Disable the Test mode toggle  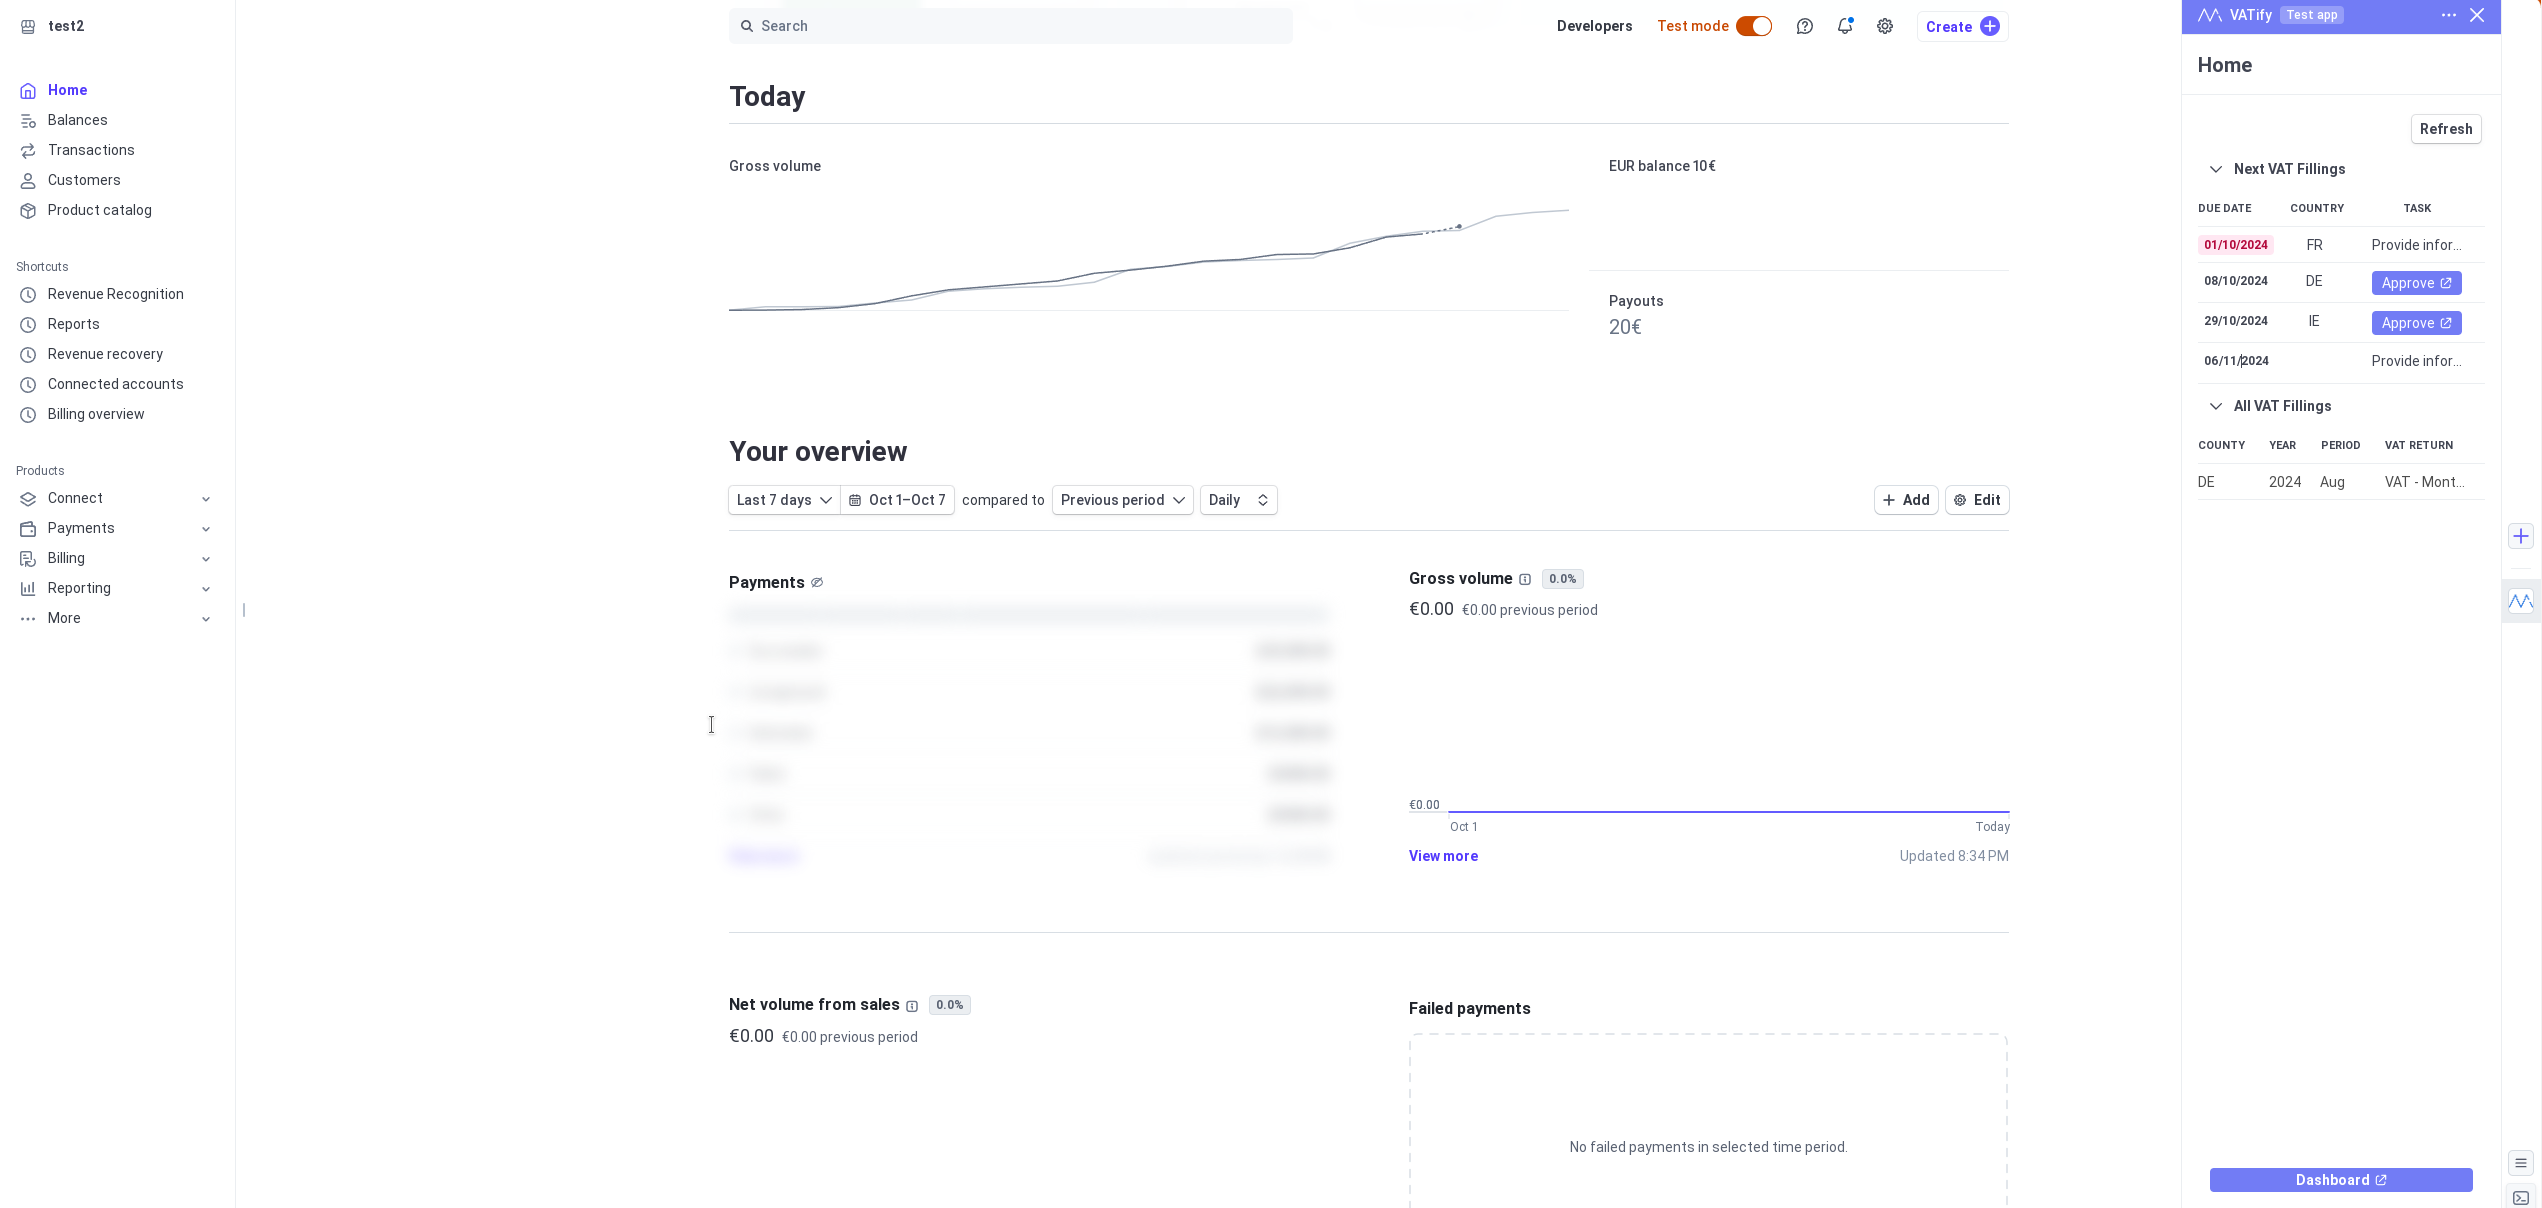(x=1754, y=26)
